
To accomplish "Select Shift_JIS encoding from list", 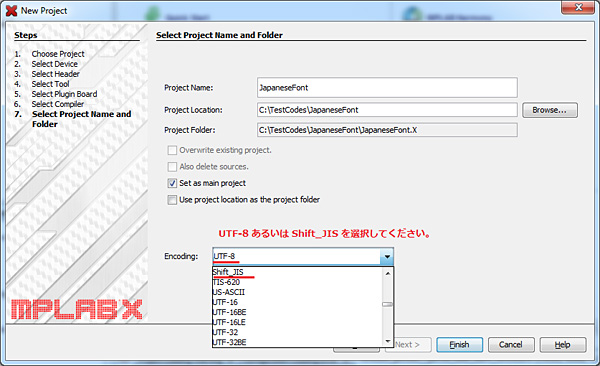I will point(297,272).
